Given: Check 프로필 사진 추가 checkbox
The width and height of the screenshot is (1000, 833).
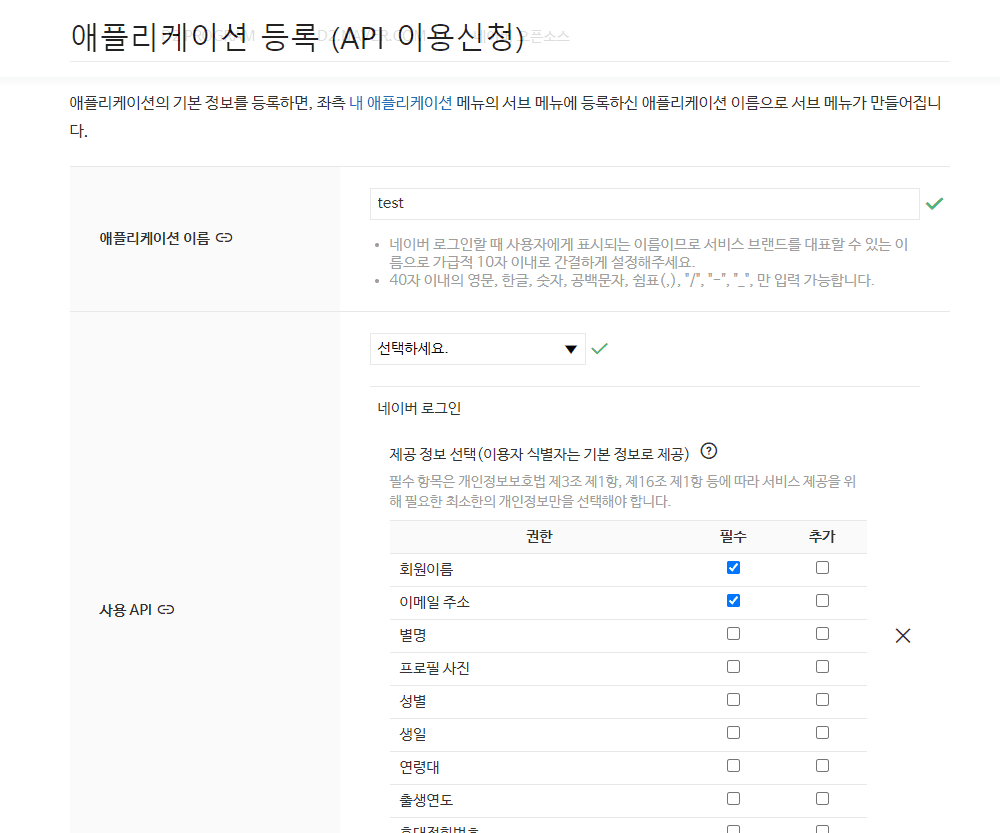Looking at the screenshot, I should pyautogui.click(x=822, y=667).
